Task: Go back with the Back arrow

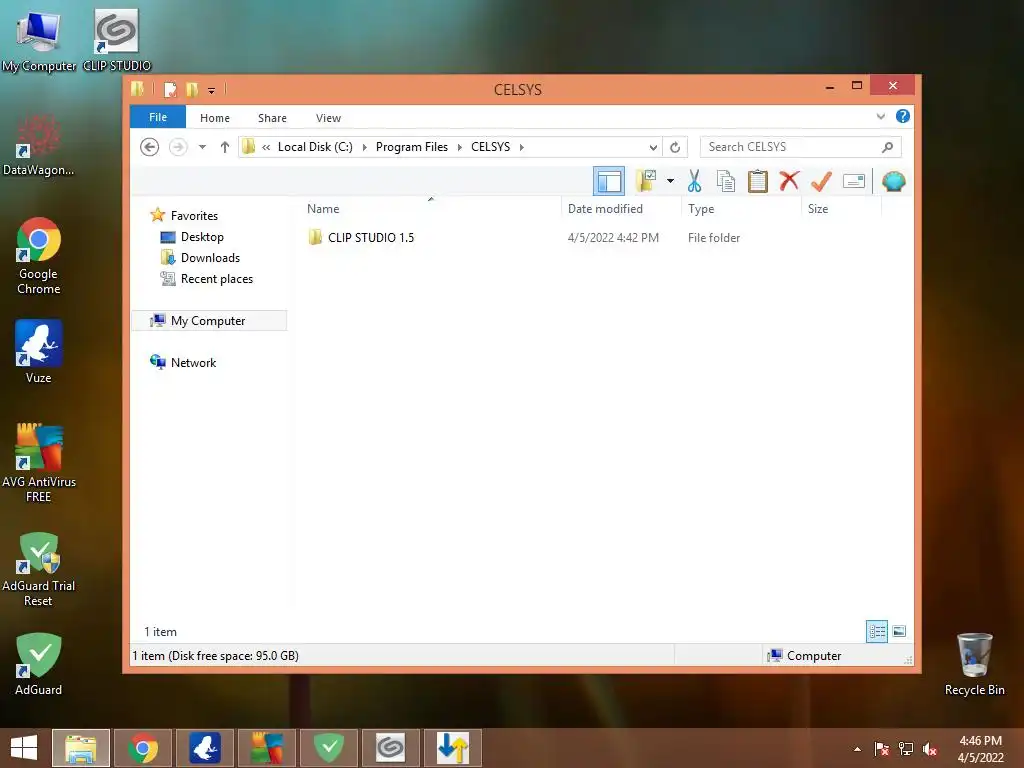Action: (150, 147)
